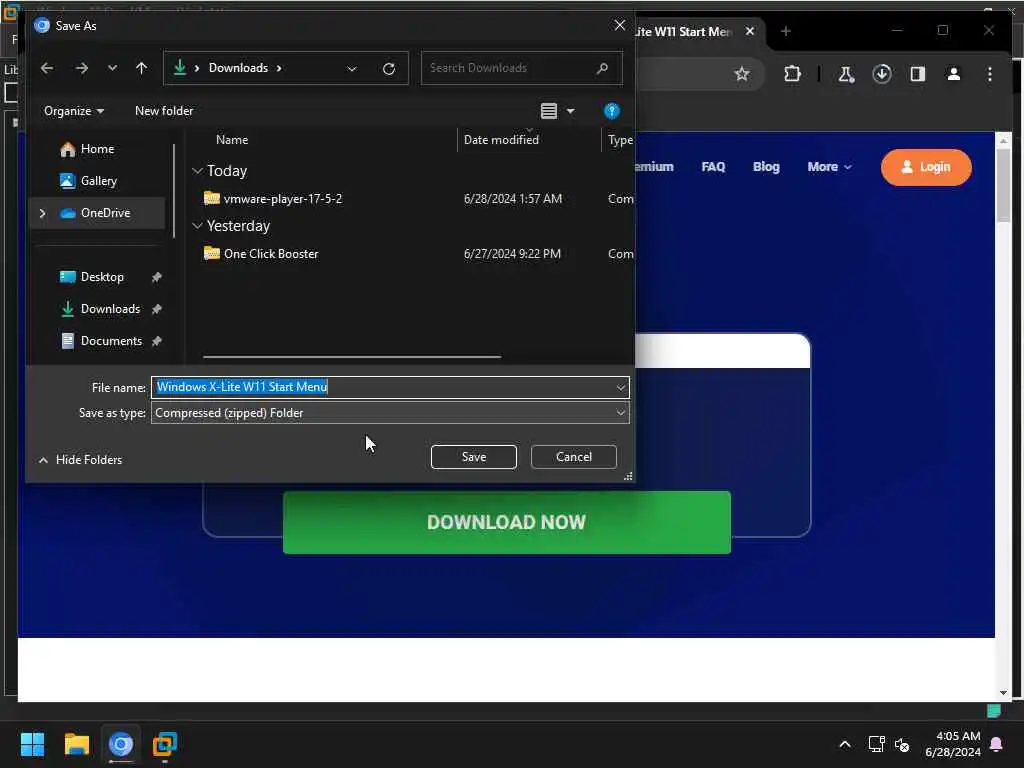The width and height of the screenshot is (1024, 768).
Task: Unpin Documents pin icon
Action: click(x=157, y=341)
